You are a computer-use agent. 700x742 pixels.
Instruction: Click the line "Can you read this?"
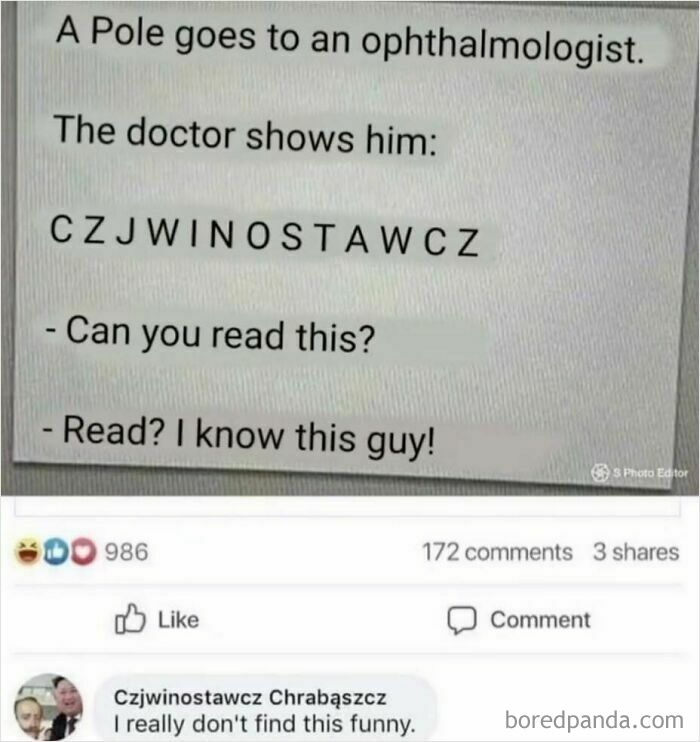pyautogui.click(x=210, y=334)
